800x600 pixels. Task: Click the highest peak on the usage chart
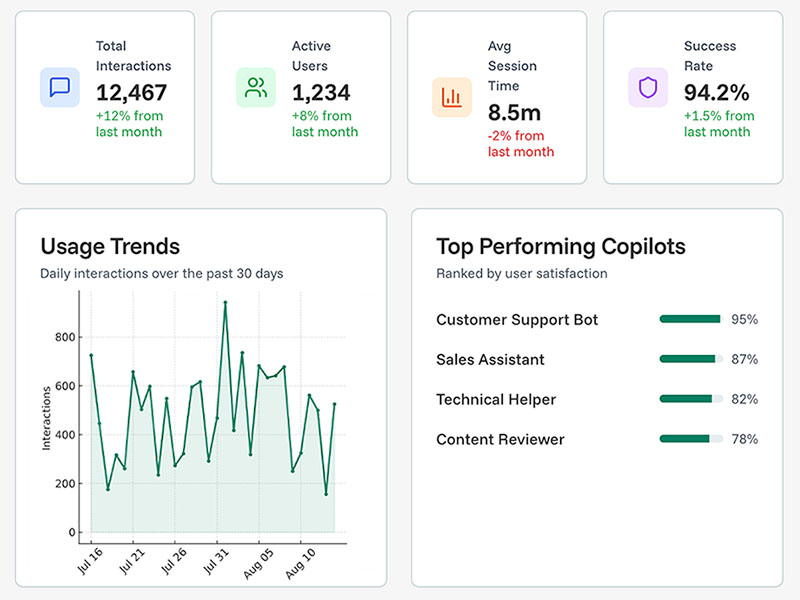point(225,303)
